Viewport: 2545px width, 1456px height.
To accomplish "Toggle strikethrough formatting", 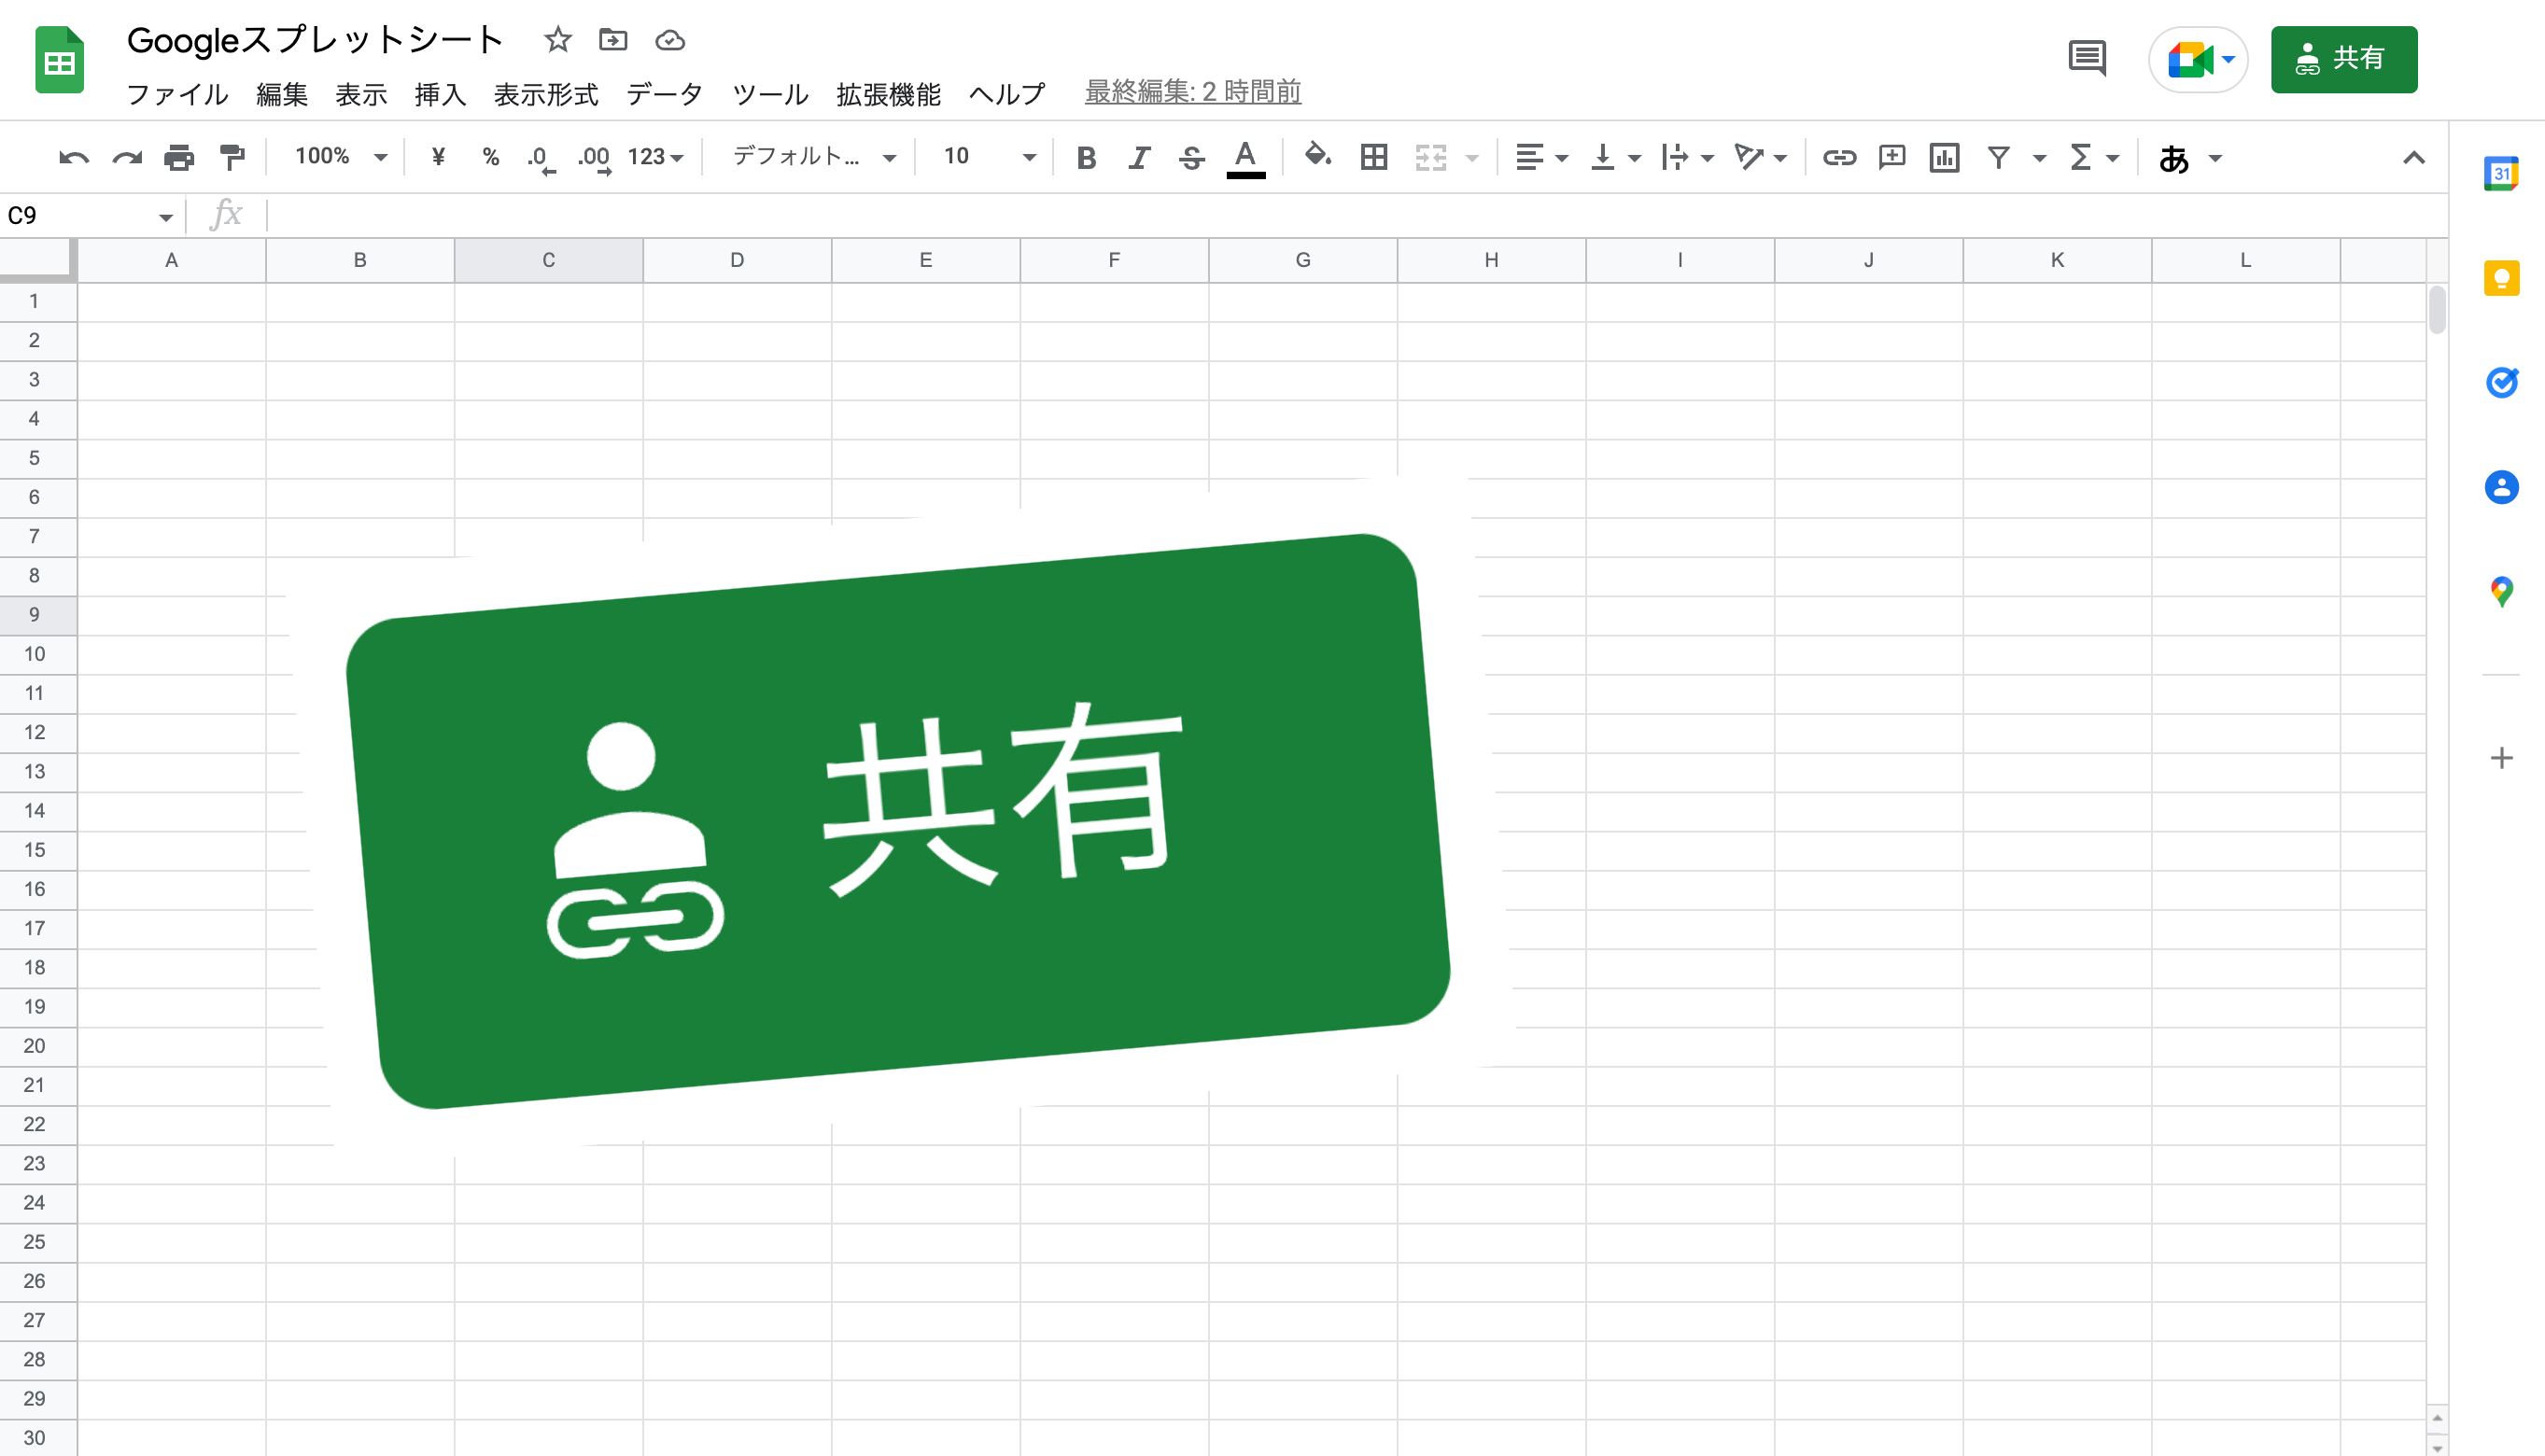I will click(x=1191, y=157).
